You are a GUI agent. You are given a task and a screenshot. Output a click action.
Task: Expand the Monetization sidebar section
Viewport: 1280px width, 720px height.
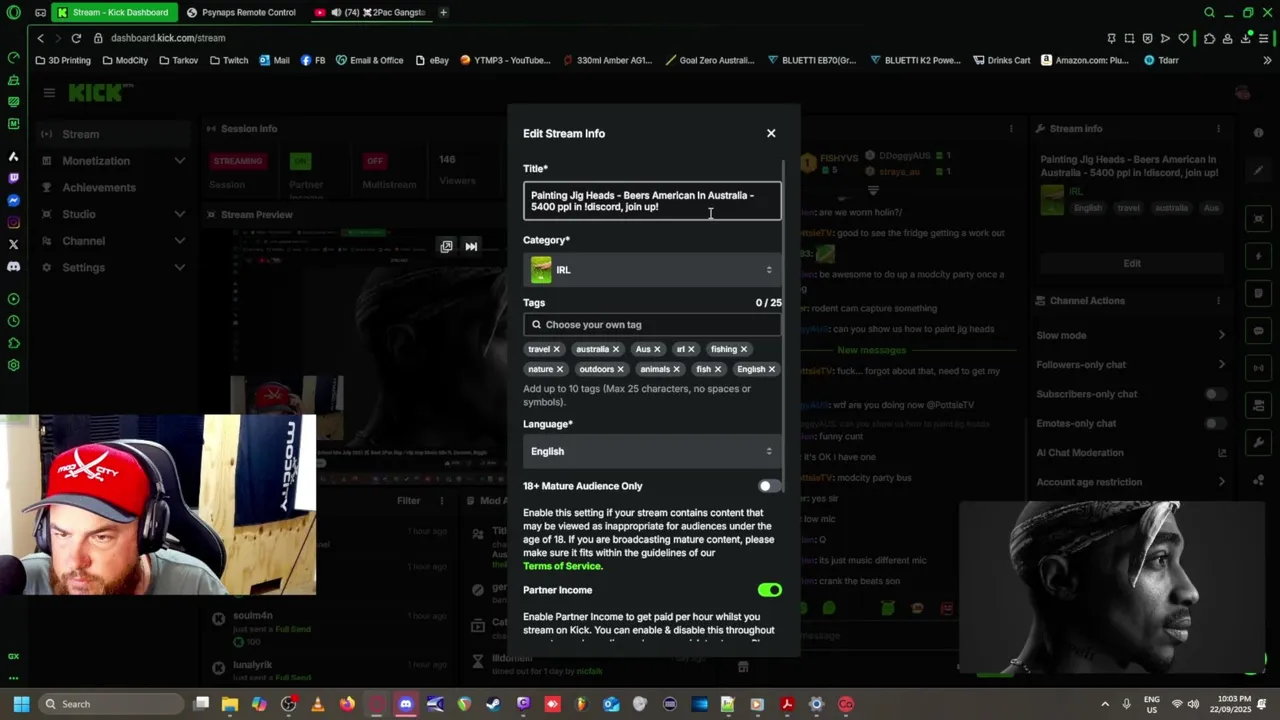179,161
